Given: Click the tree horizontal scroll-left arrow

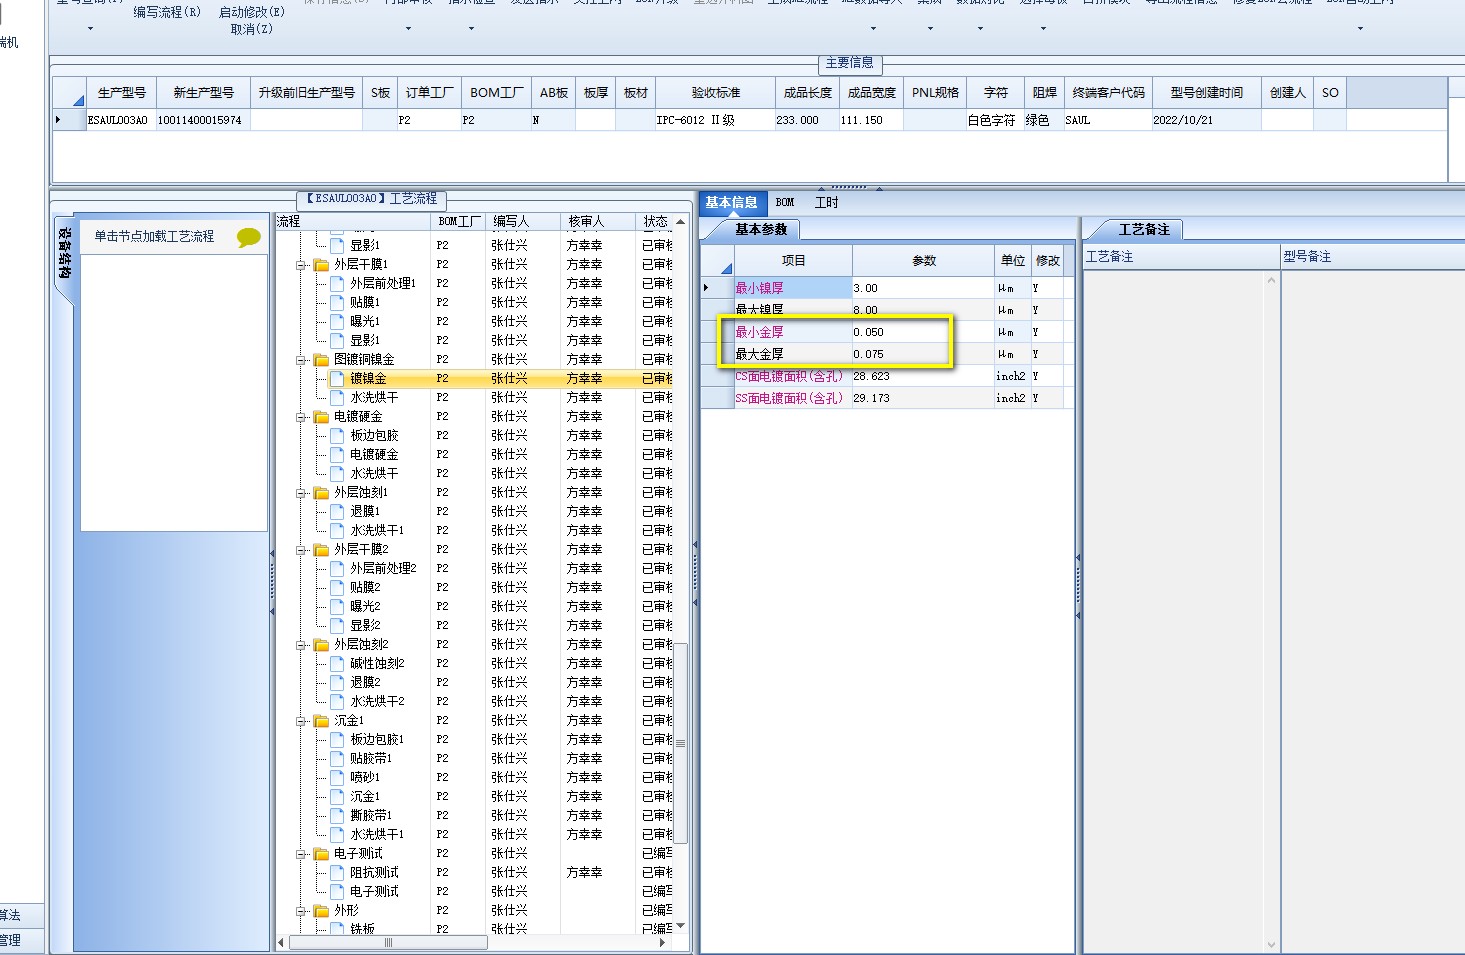Looking at the screenshot, I should click(x=281, y=942).
